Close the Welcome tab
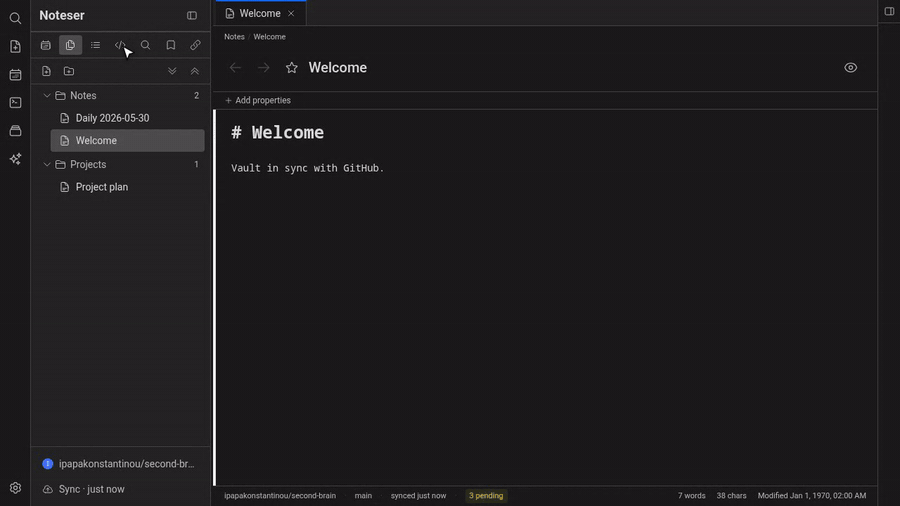The width and height of the screenshot is (900, 506). (291, 13)
